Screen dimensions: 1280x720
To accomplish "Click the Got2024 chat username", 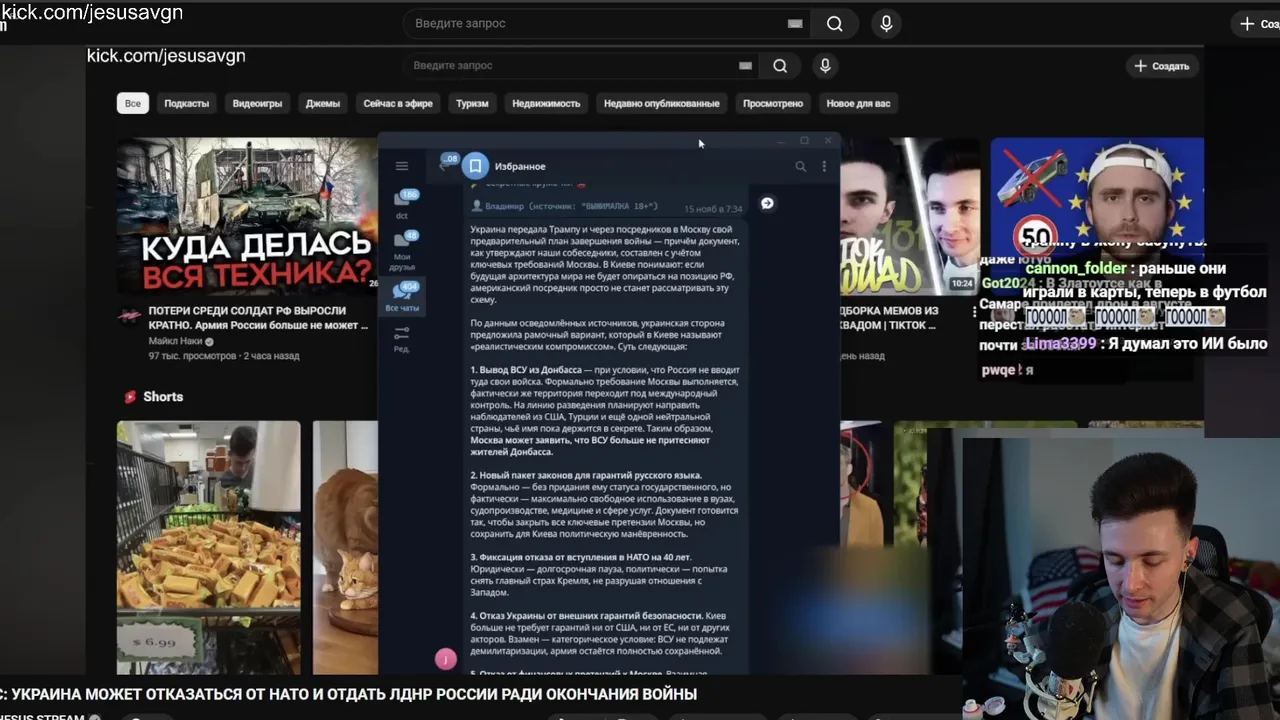I will 1007,283.
